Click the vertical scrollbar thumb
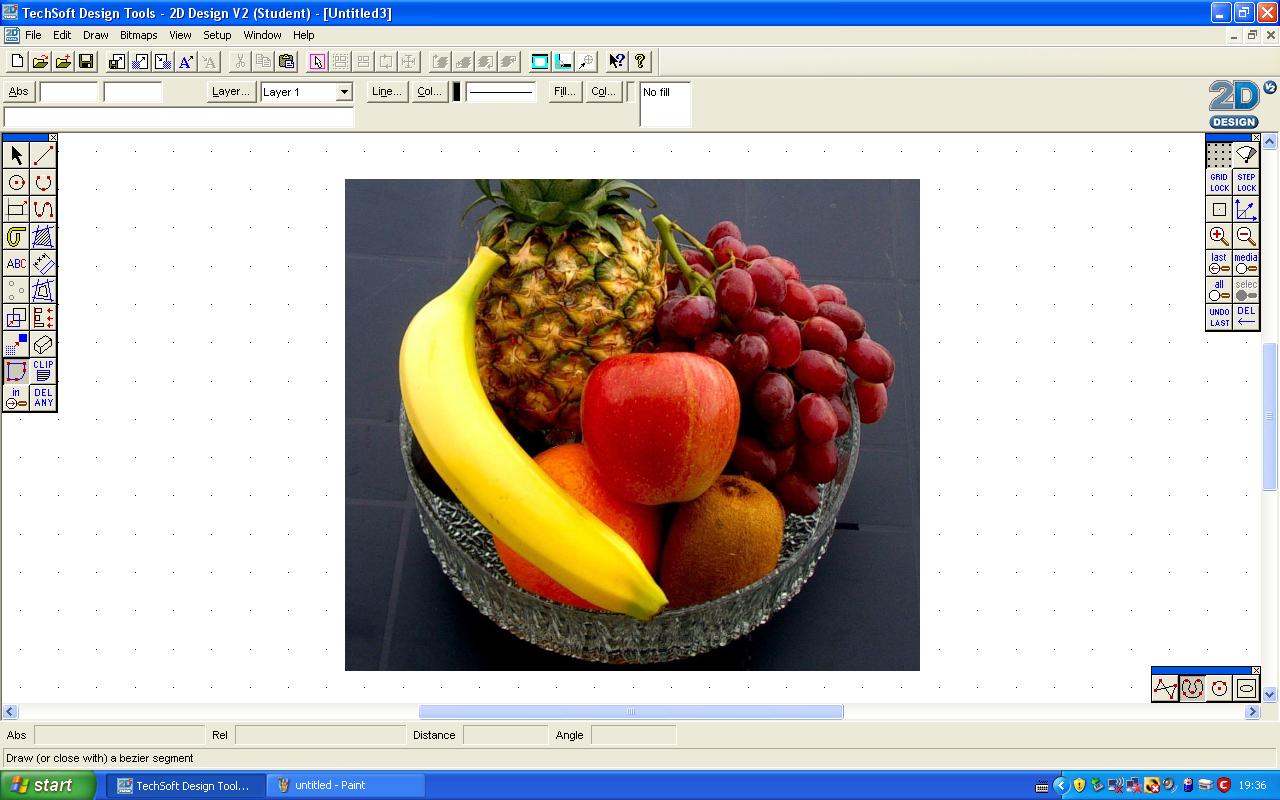 tap(1270, 416)
